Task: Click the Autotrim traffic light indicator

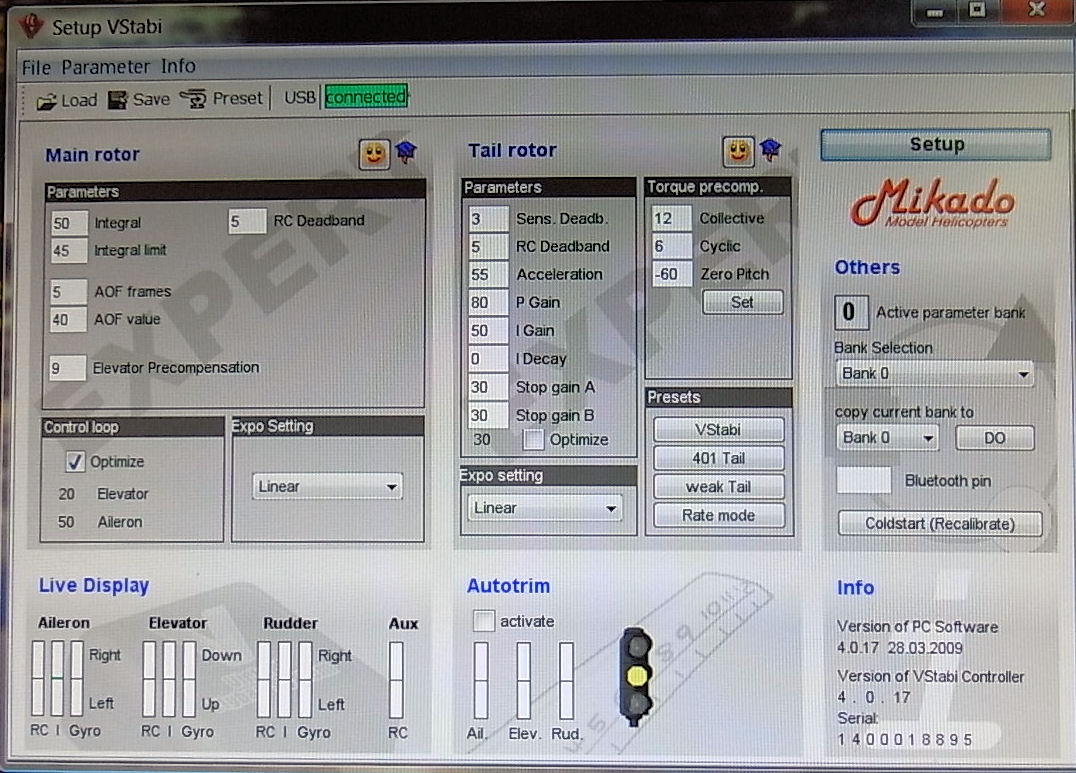Action: click(636, 676)
